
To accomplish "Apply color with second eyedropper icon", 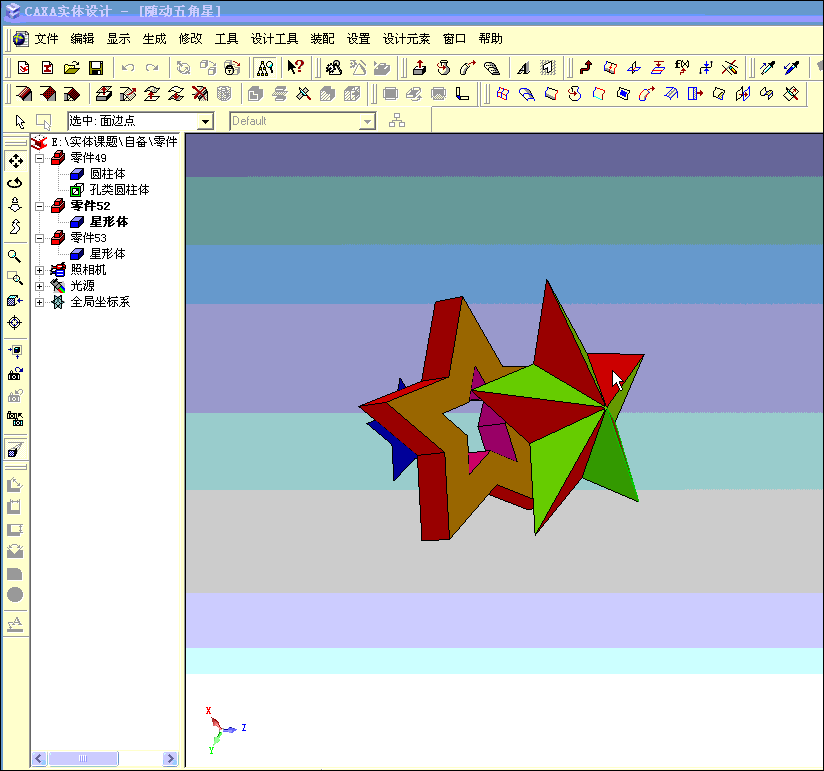I will [791, 67].
